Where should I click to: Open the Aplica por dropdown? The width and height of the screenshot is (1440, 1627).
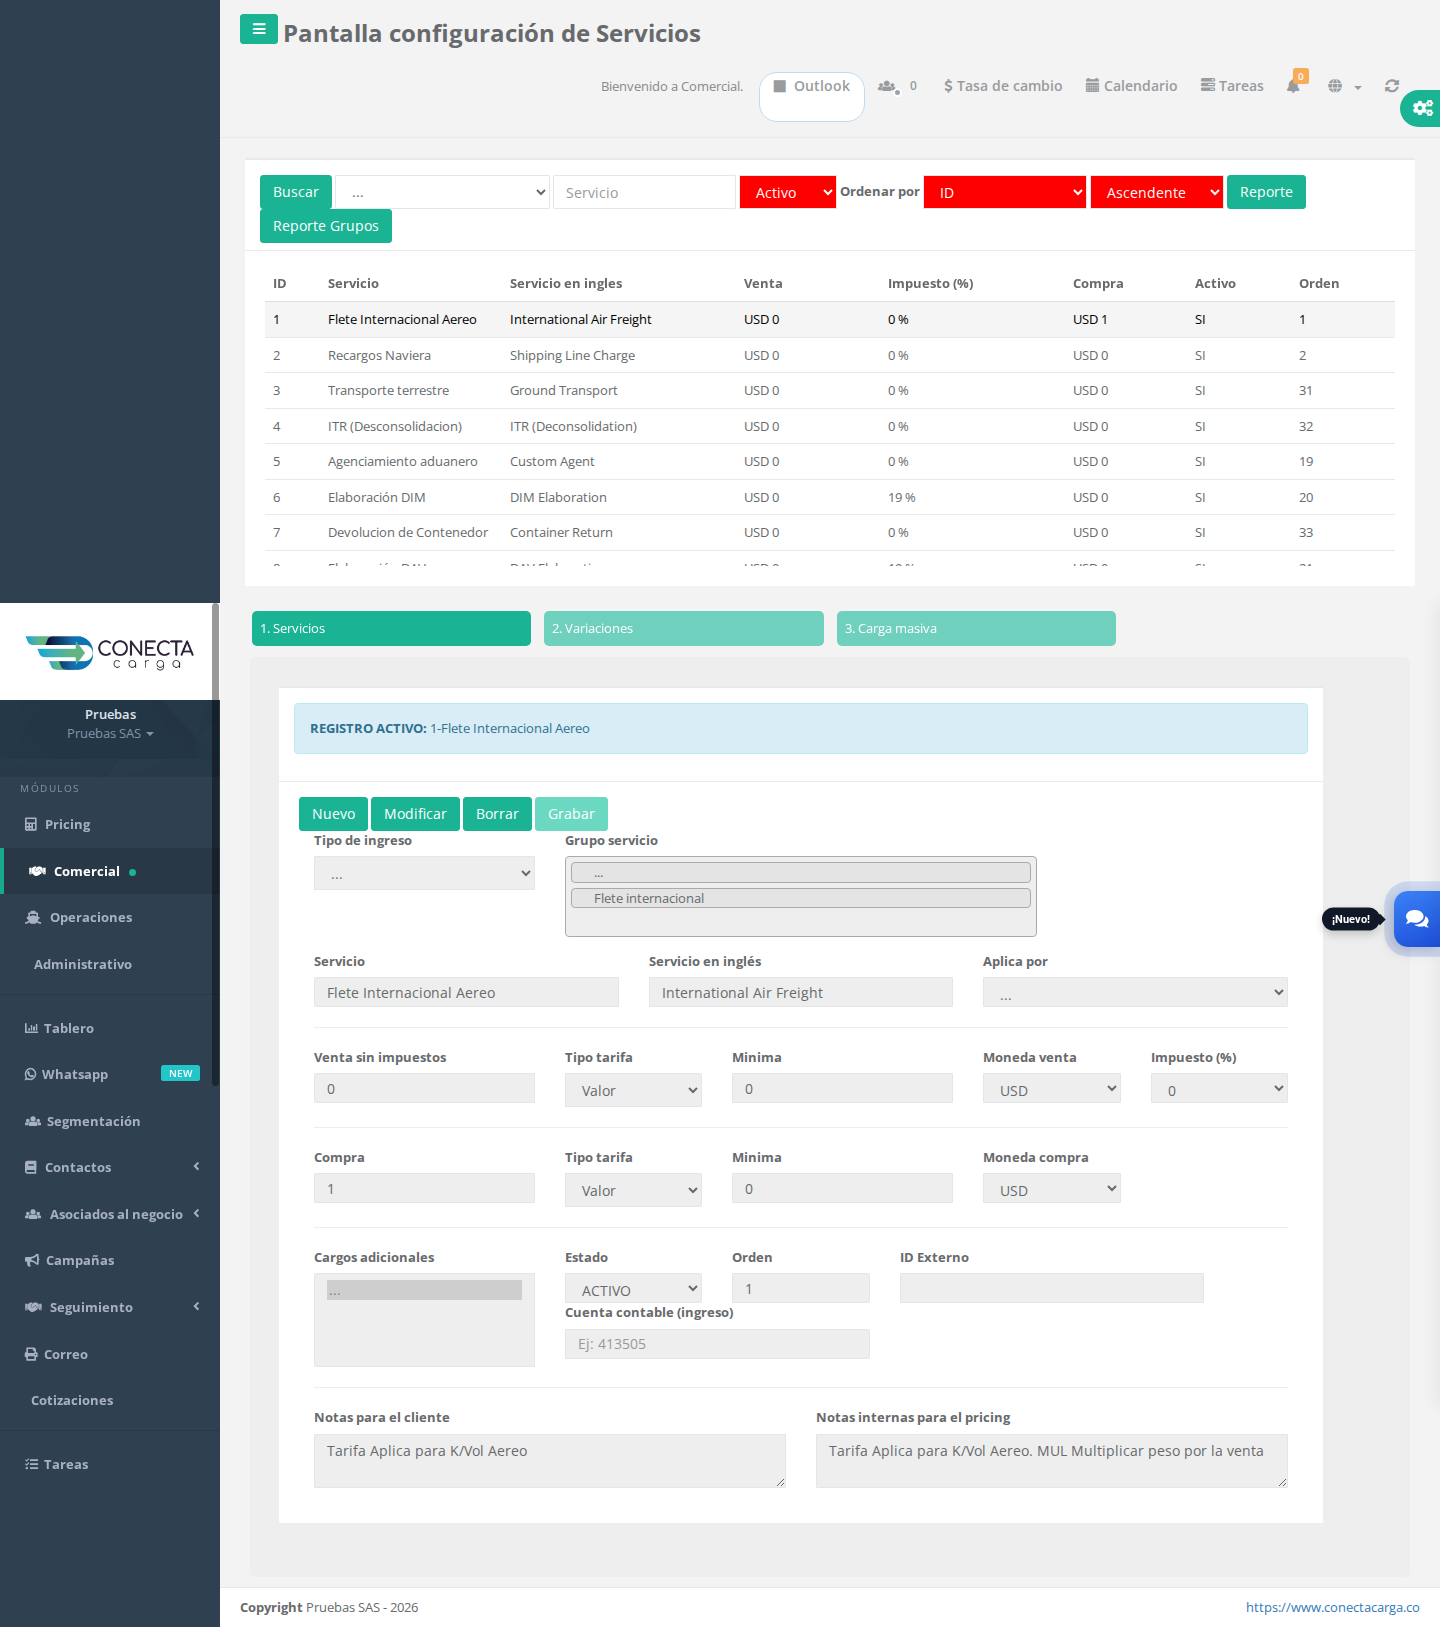tap(1135, 992)
